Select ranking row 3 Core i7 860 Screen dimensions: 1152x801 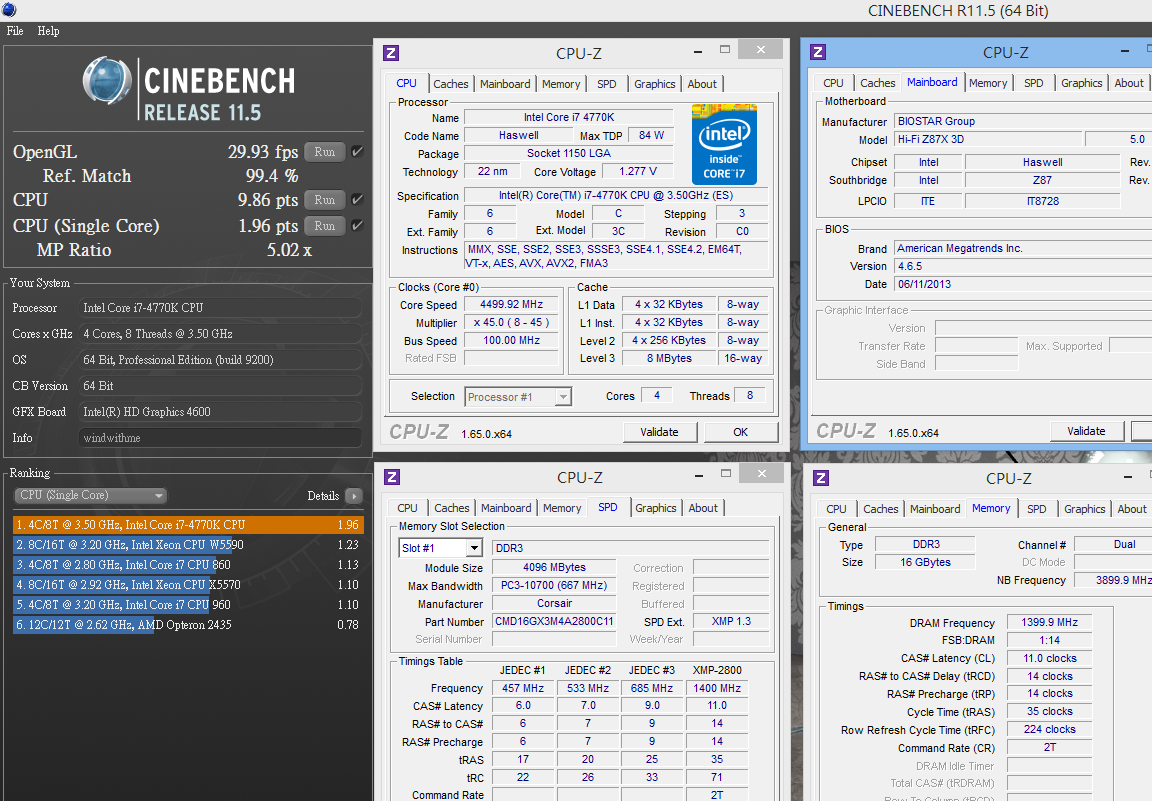click(188, 564)
